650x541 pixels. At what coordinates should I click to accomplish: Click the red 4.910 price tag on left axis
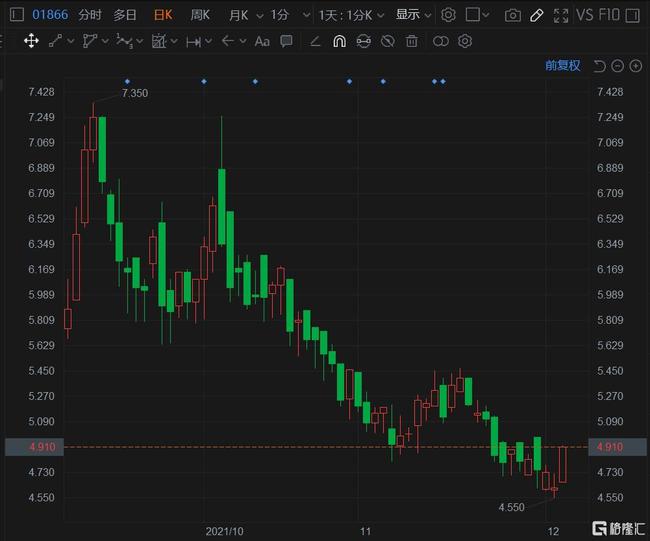pos(34,447)
